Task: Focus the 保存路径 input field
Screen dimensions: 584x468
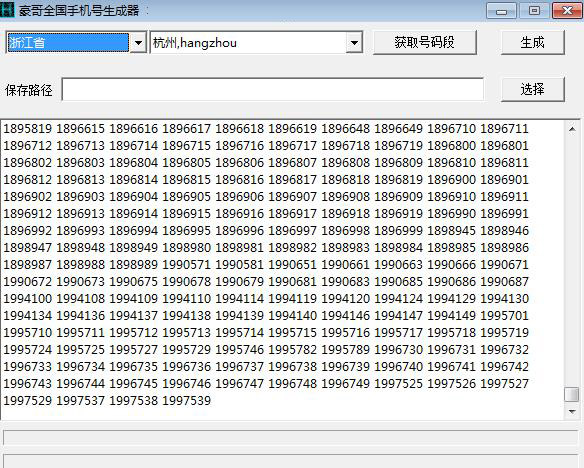Action: [x=273, y=89]
